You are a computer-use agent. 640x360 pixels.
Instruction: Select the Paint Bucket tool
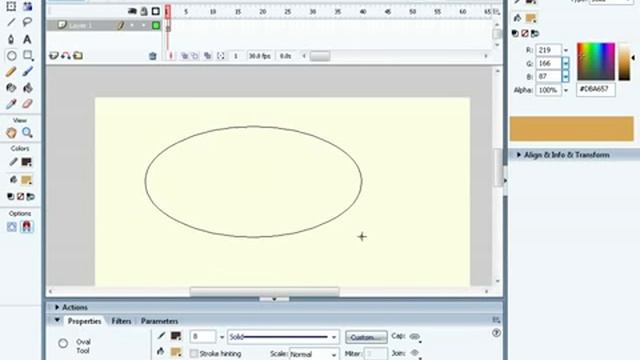tap(27, 88)
